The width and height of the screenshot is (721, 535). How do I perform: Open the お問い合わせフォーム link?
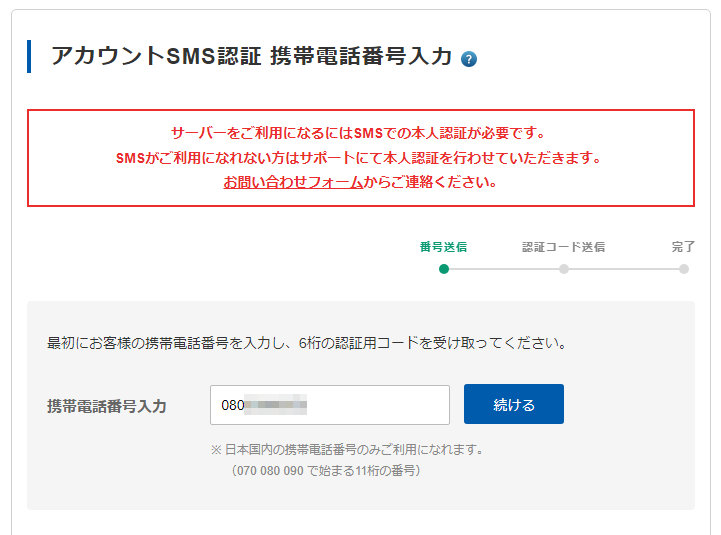(292, 183)
